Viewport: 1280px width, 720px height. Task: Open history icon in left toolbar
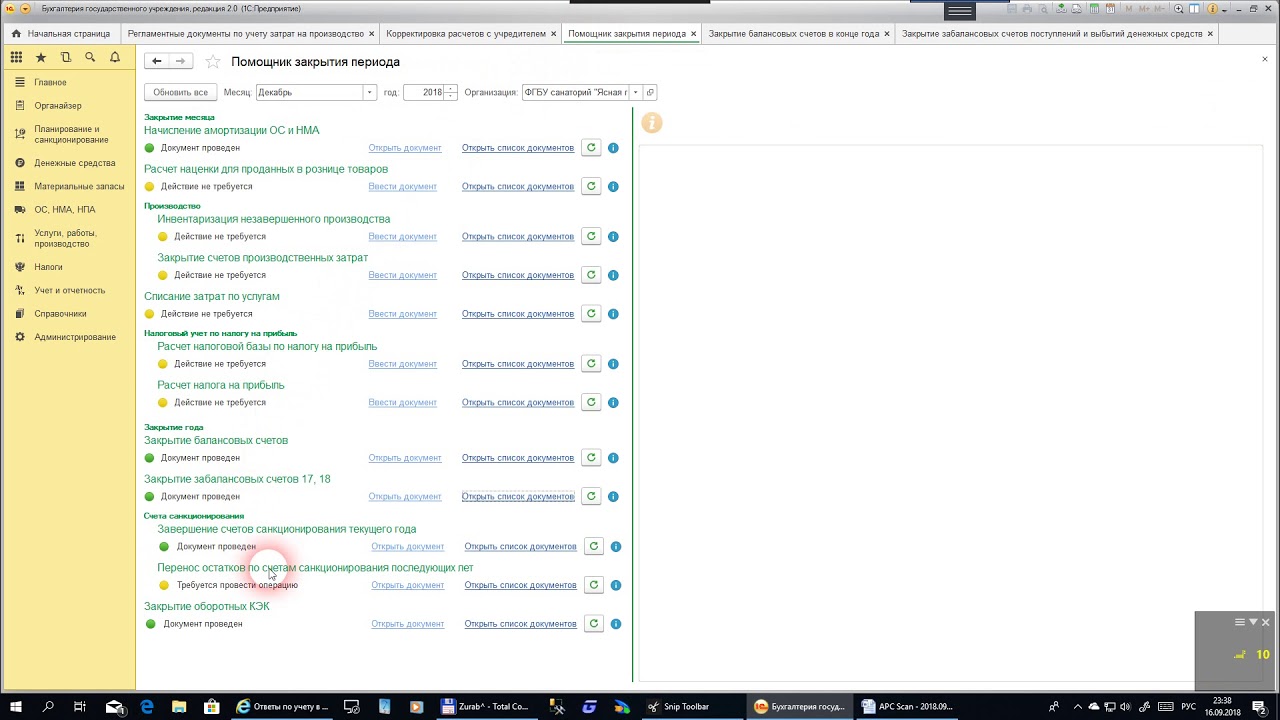[x=66, y=58]
